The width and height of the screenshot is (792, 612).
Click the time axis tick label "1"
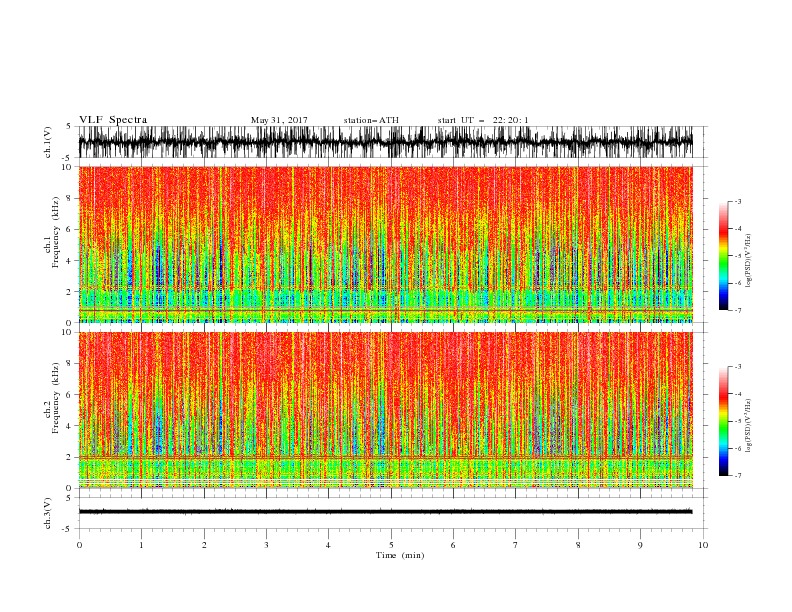point(141,545)
